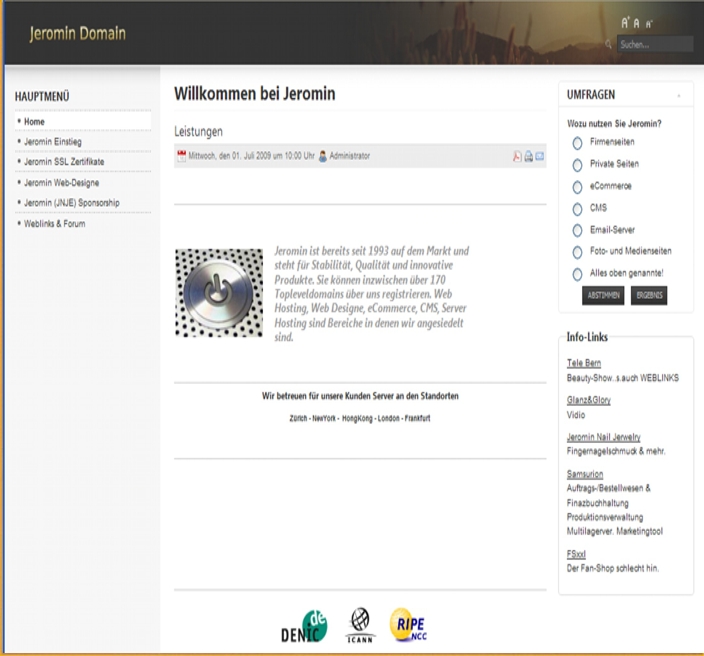
Task: Click the print article icon
Action: click(528, 156)
